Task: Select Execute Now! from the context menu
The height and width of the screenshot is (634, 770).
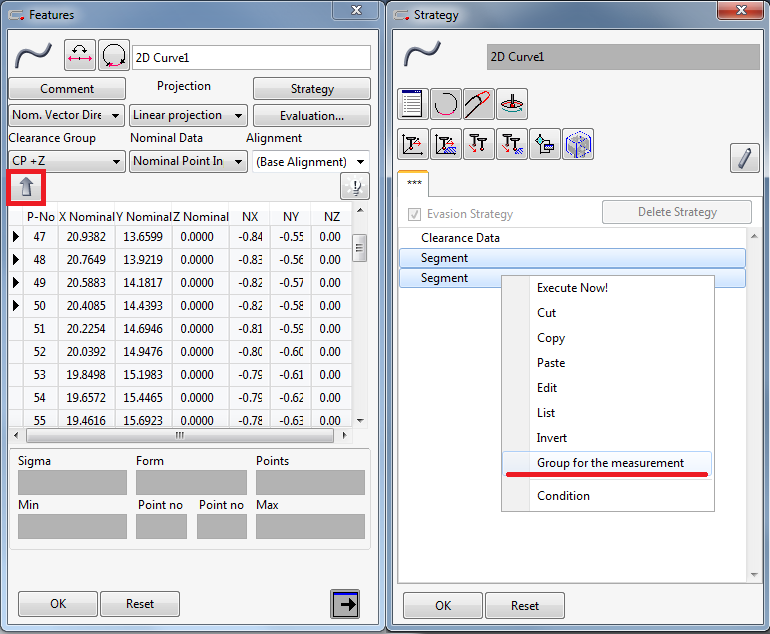Action: click(x=572, y=288)
